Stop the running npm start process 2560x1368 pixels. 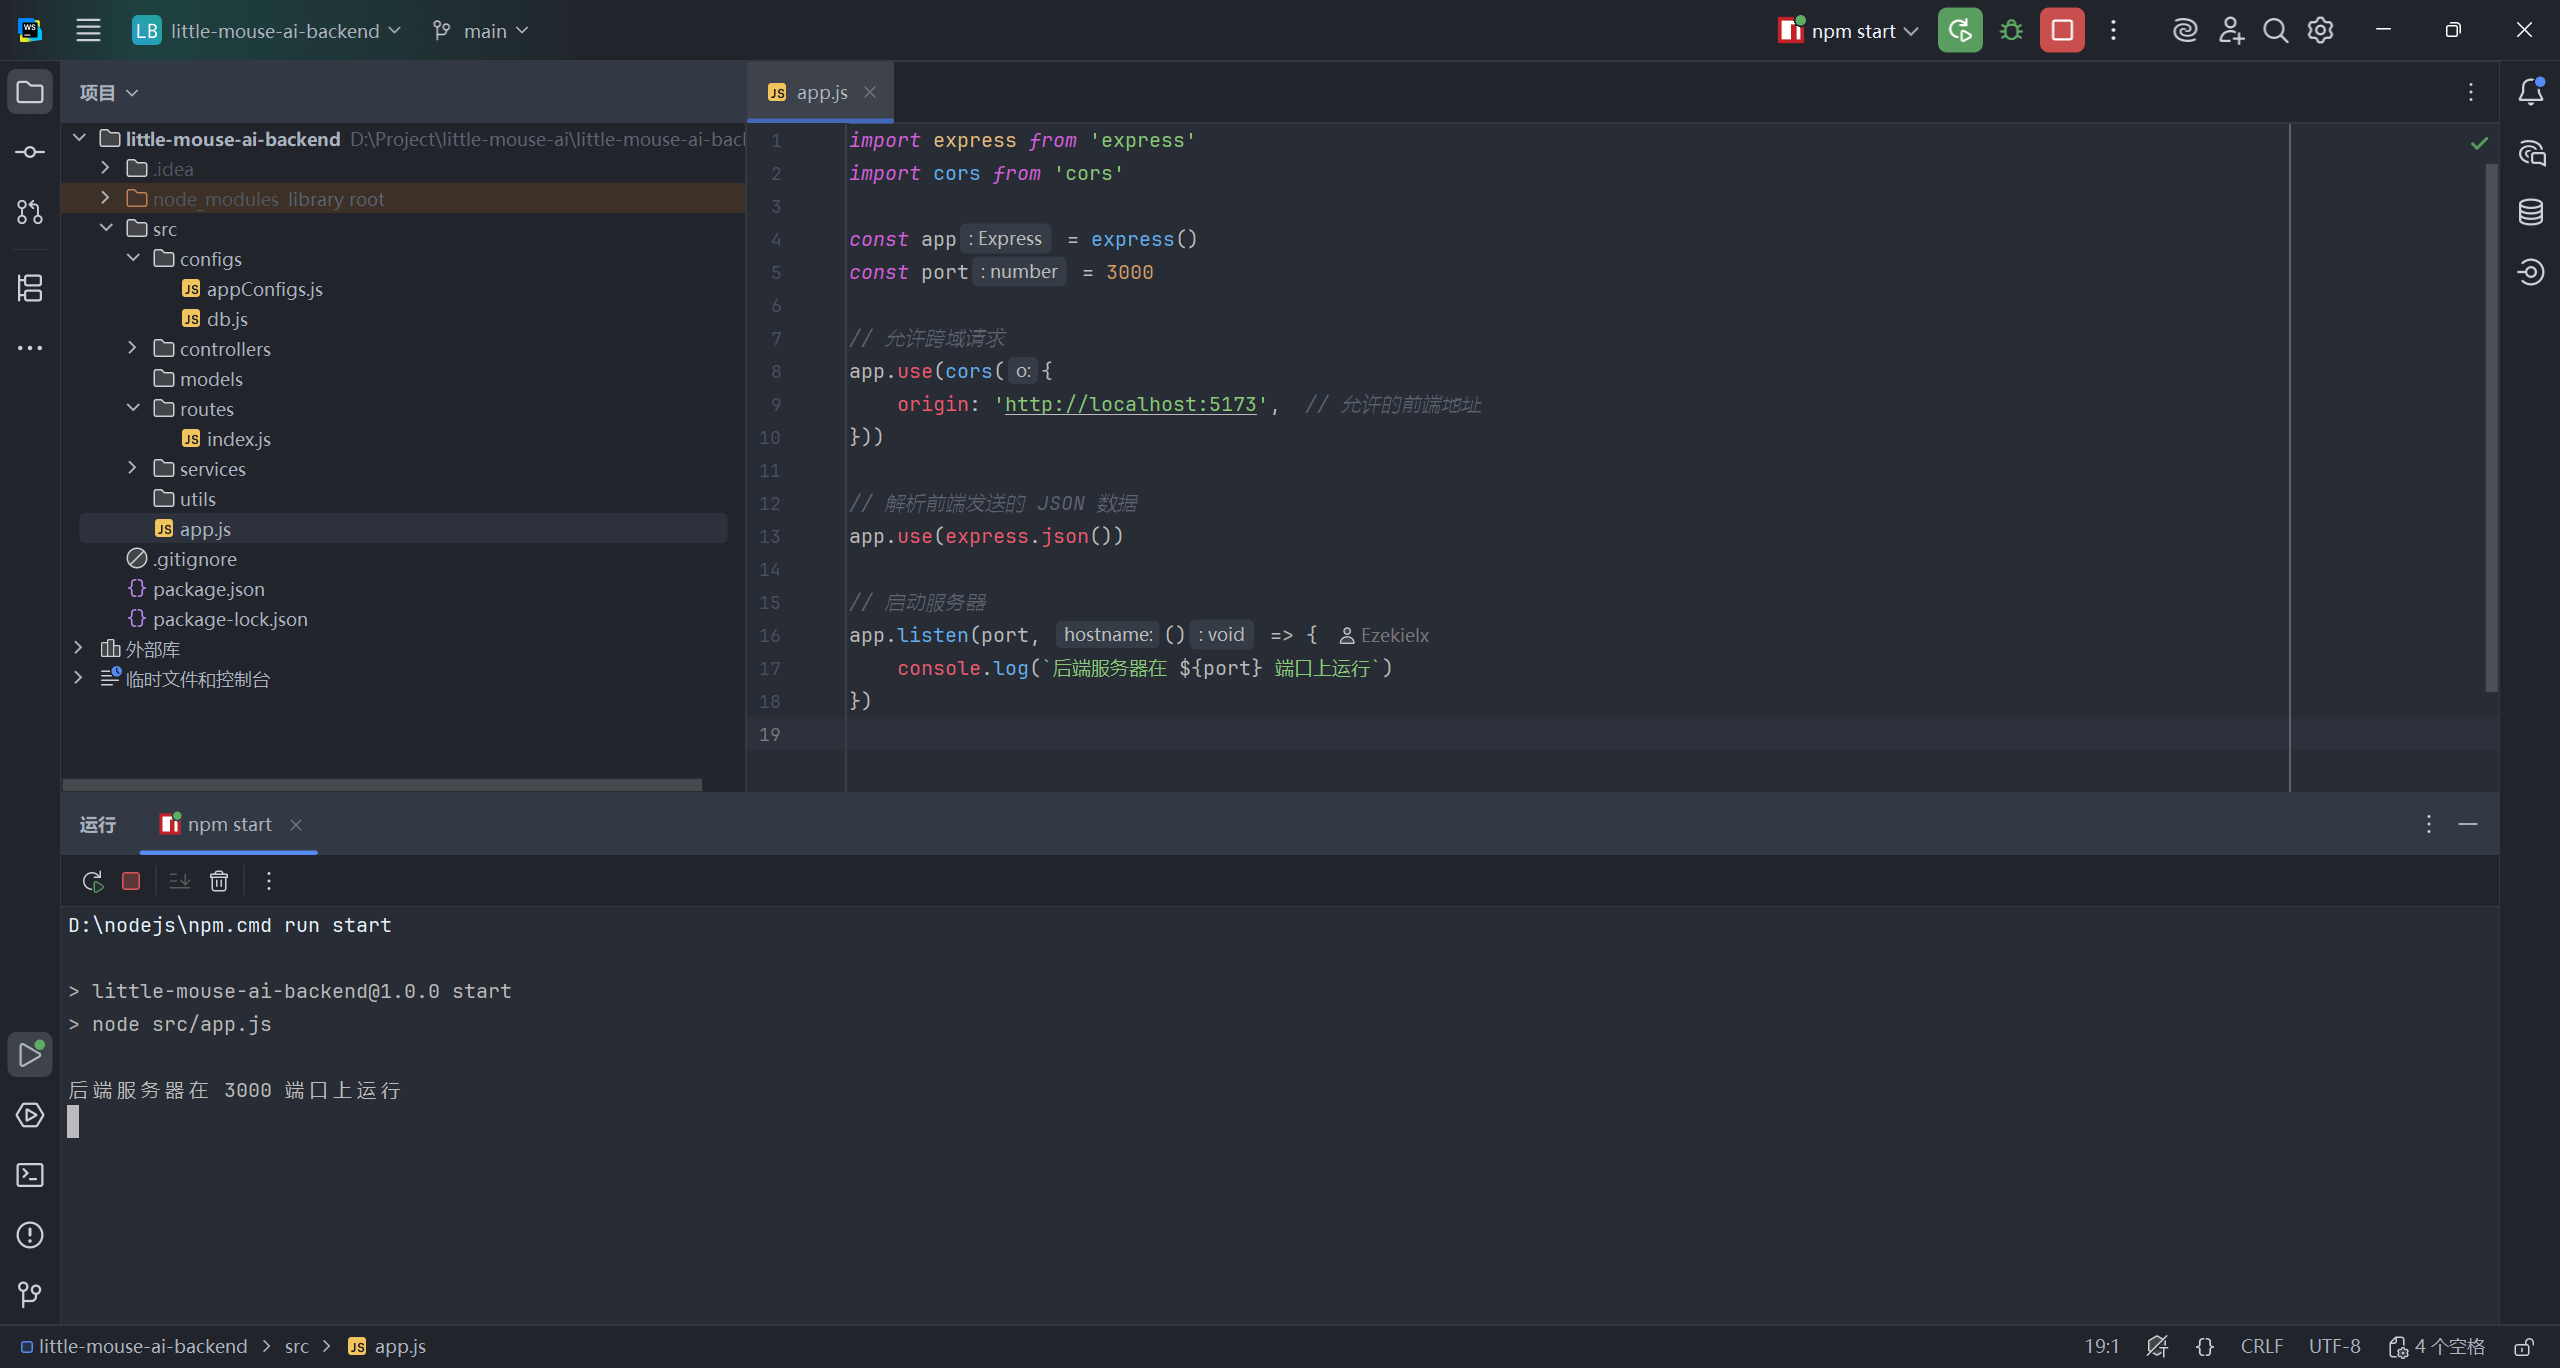(x=2062, y=31)
